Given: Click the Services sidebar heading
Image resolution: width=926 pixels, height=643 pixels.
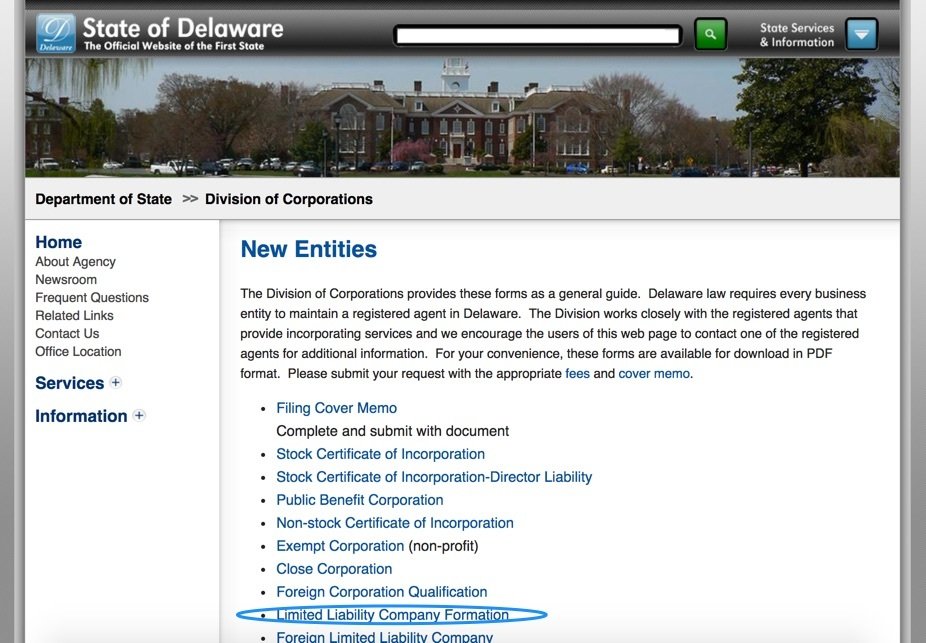Looking at the screenshot, I should [x=70, y=383].
